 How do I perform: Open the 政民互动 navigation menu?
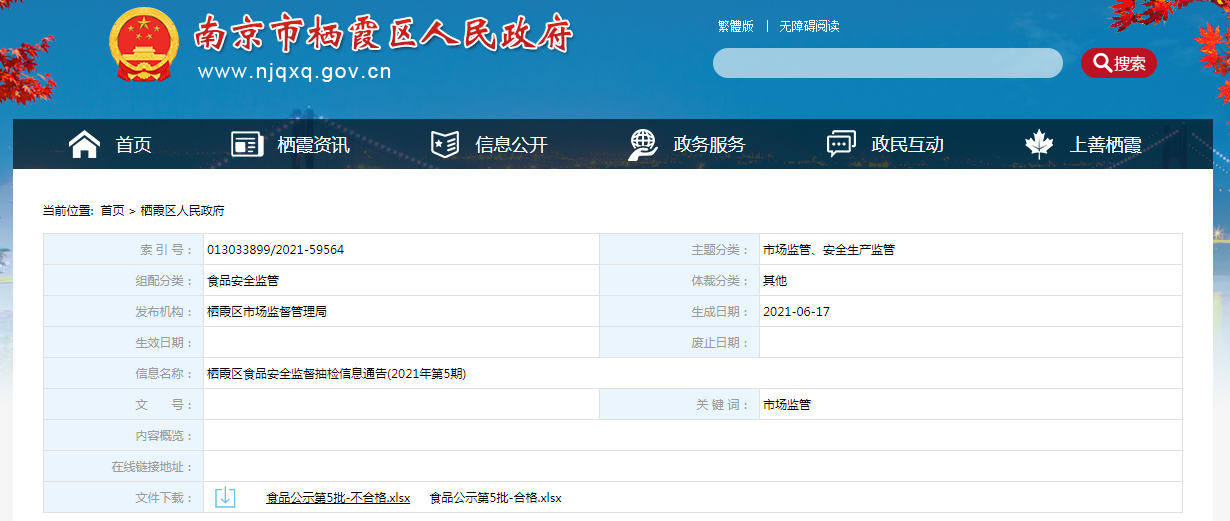pyautogui.click(x=907, y=145)
